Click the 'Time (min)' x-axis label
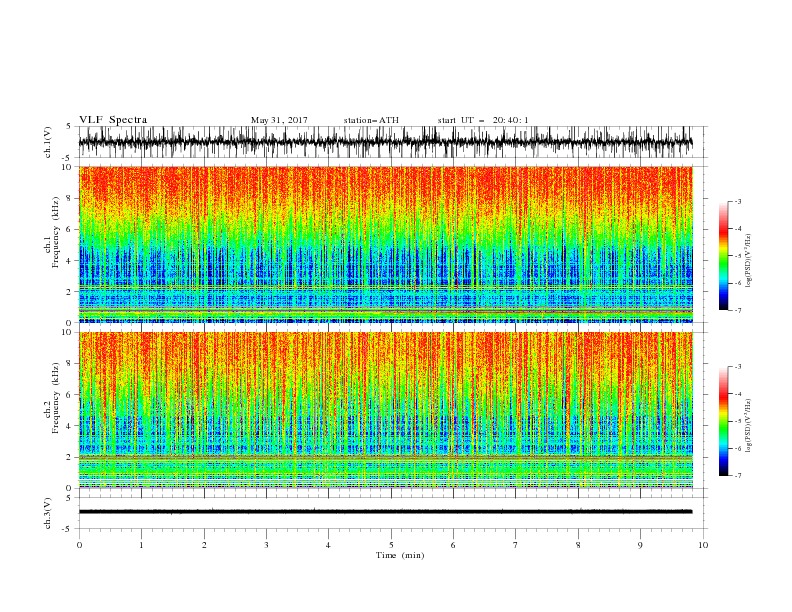 [400, 555]
